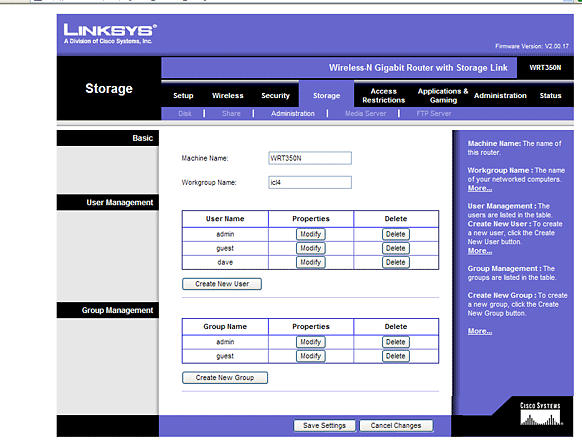Click Create New Group button
Viewport: 582px width, 441px height.
pos(225,378)
